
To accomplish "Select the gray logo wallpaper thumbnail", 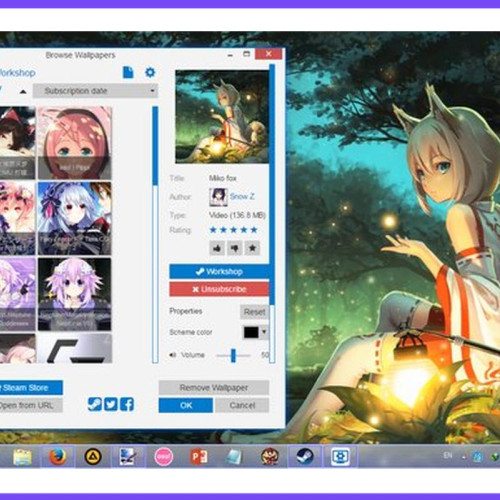I will (x=75, y=348).
